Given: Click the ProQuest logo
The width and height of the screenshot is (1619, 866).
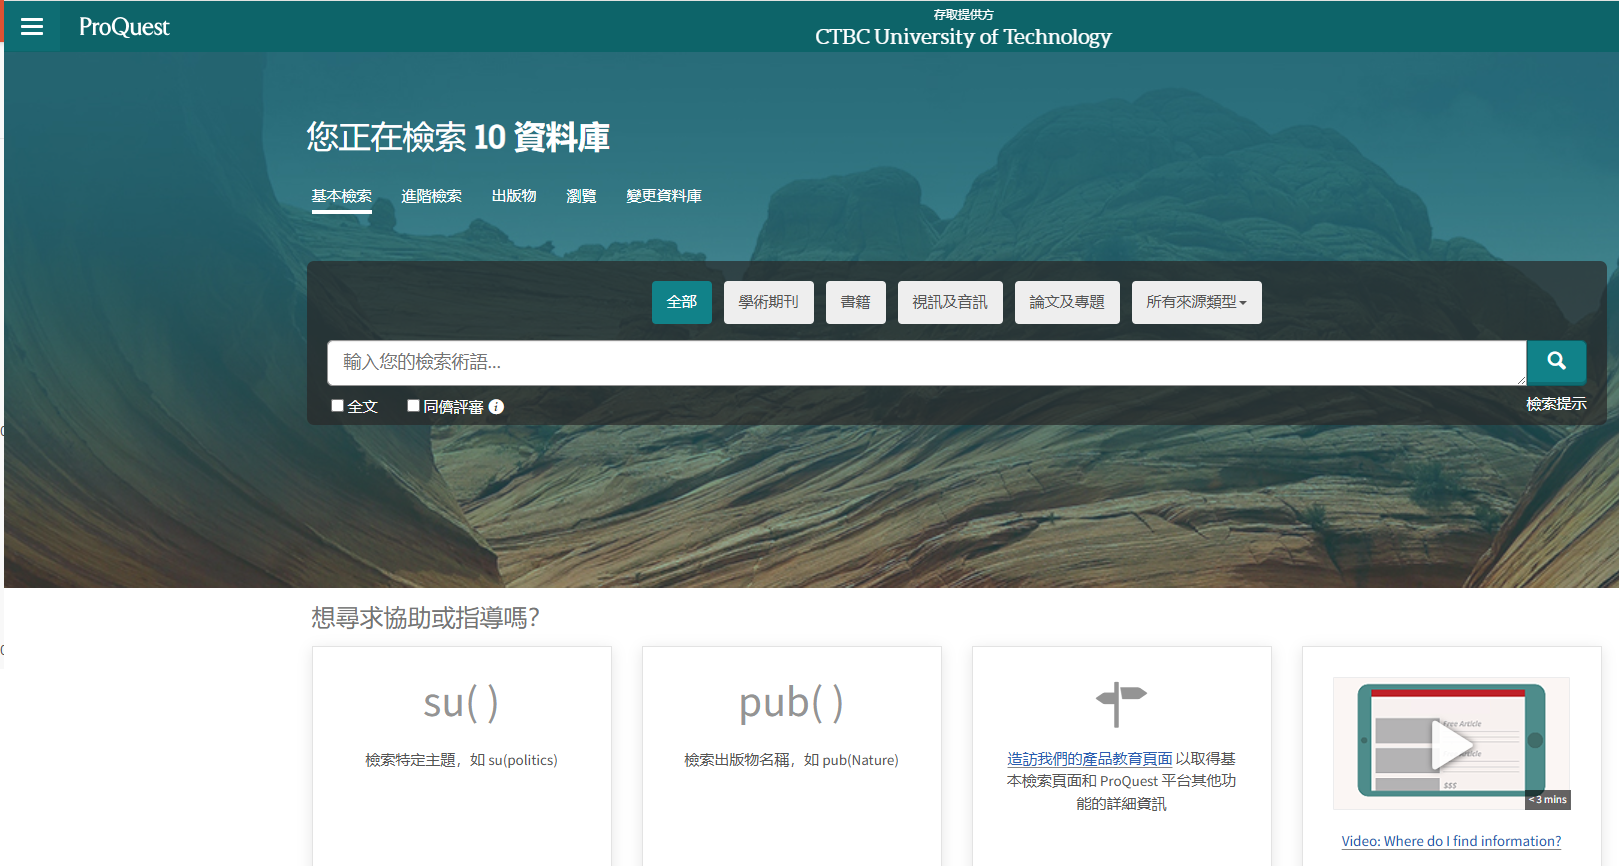Looking at the screenshot, I should [124, 27].
